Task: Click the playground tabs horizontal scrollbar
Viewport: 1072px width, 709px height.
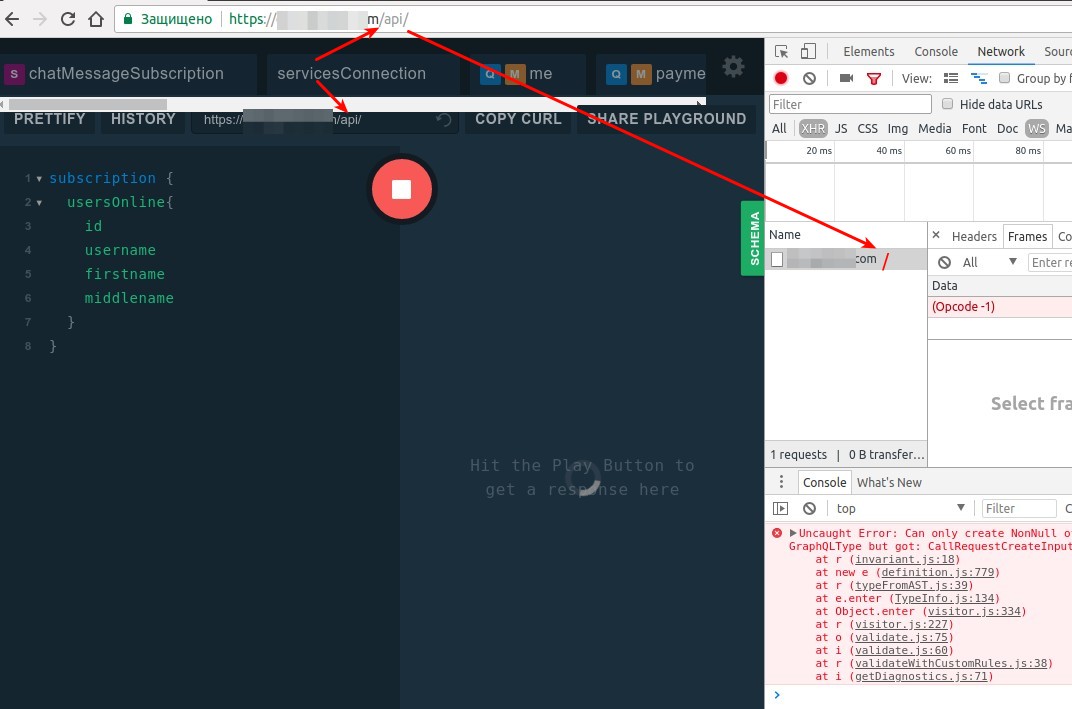Action: click(88, 105)
